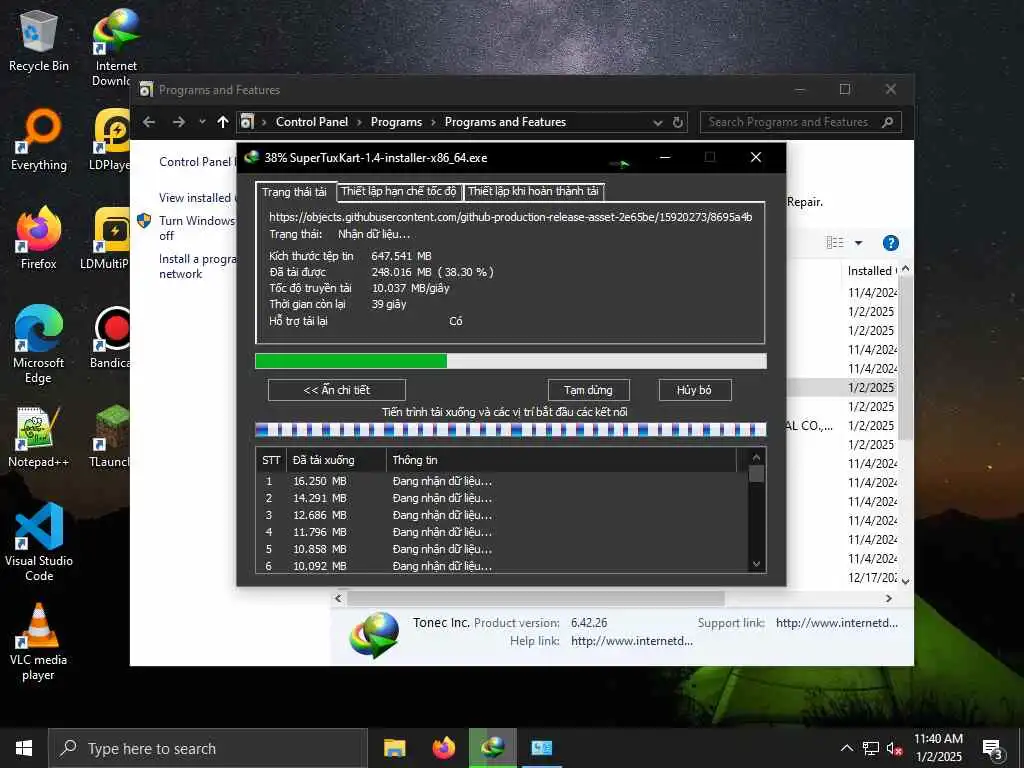Cancel download with 'Hủy bỏ' button
This screenshot has height=768, width=1024.
[x=694, y=390]
